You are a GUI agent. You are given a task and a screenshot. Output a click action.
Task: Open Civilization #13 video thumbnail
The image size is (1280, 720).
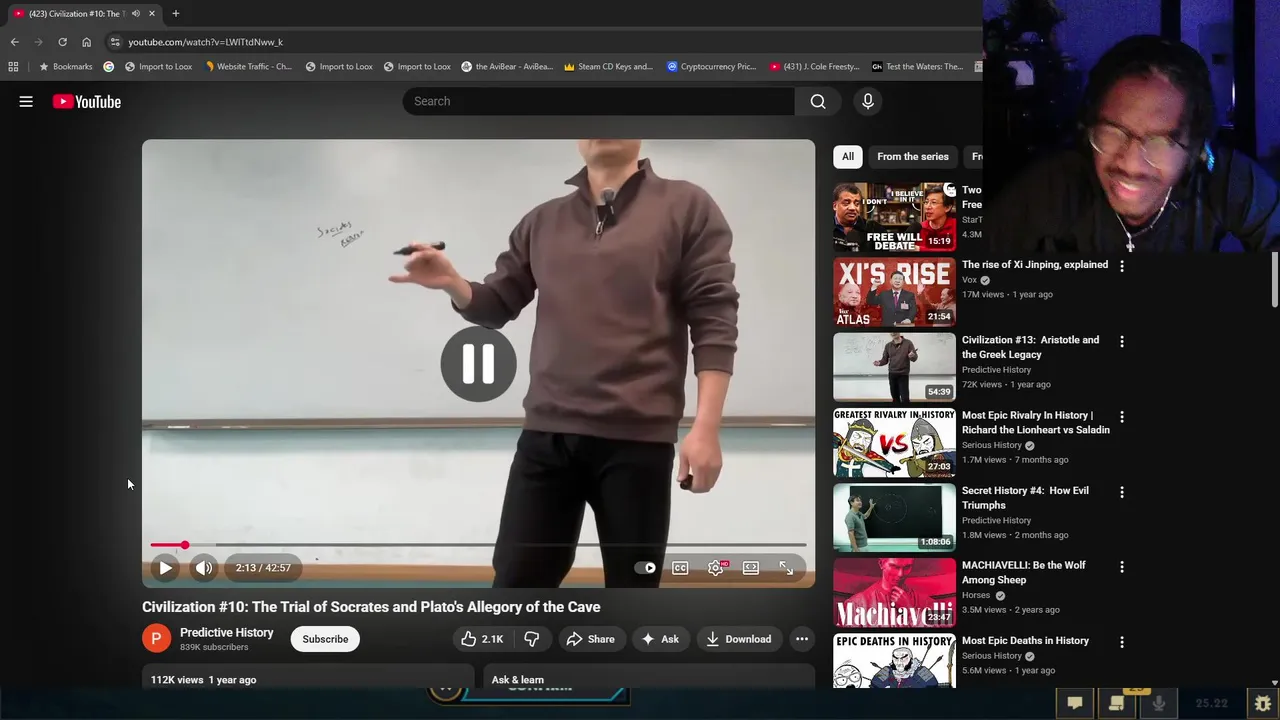[x=894, y=366]
